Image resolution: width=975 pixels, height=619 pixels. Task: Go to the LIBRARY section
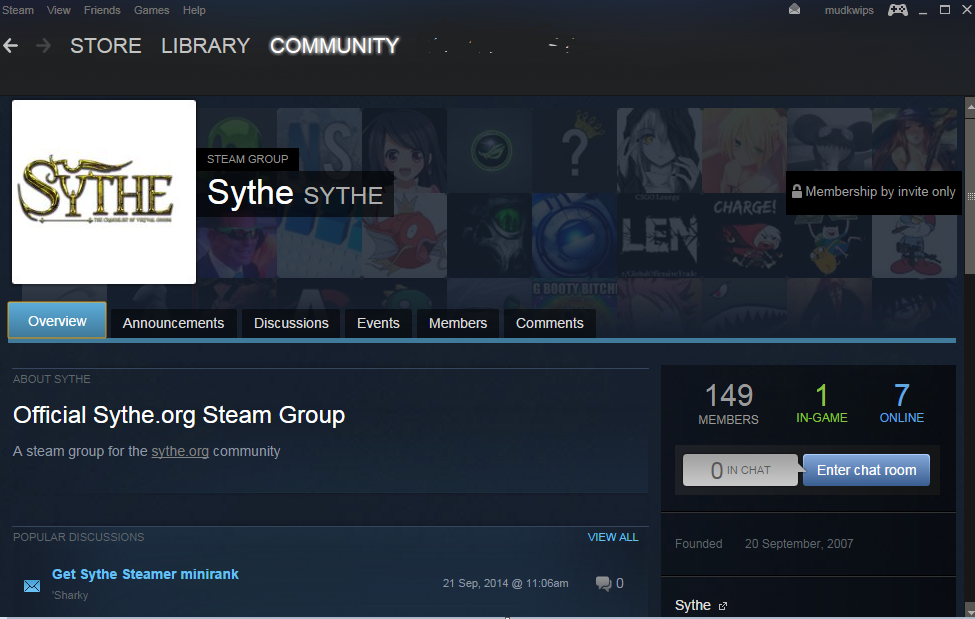pos(205,45)
